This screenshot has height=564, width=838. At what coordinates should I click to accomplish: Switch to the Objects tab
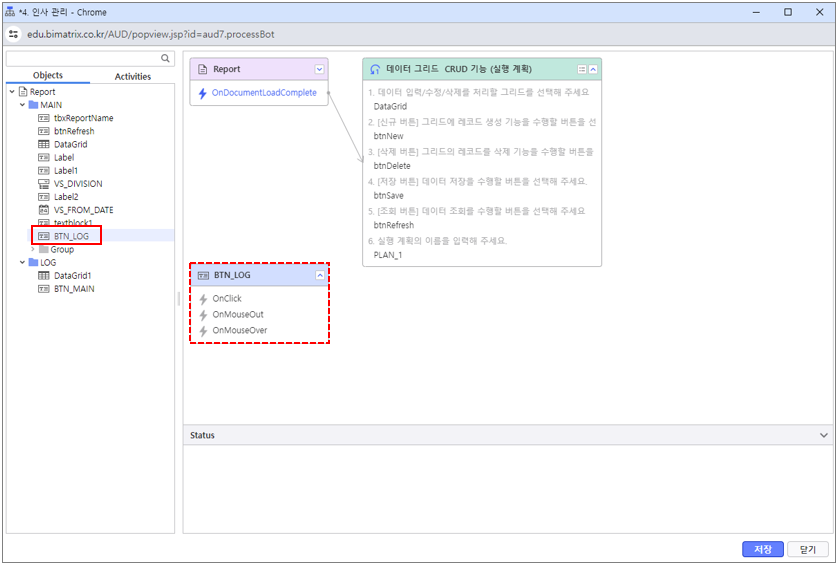(x=48, y=76)
